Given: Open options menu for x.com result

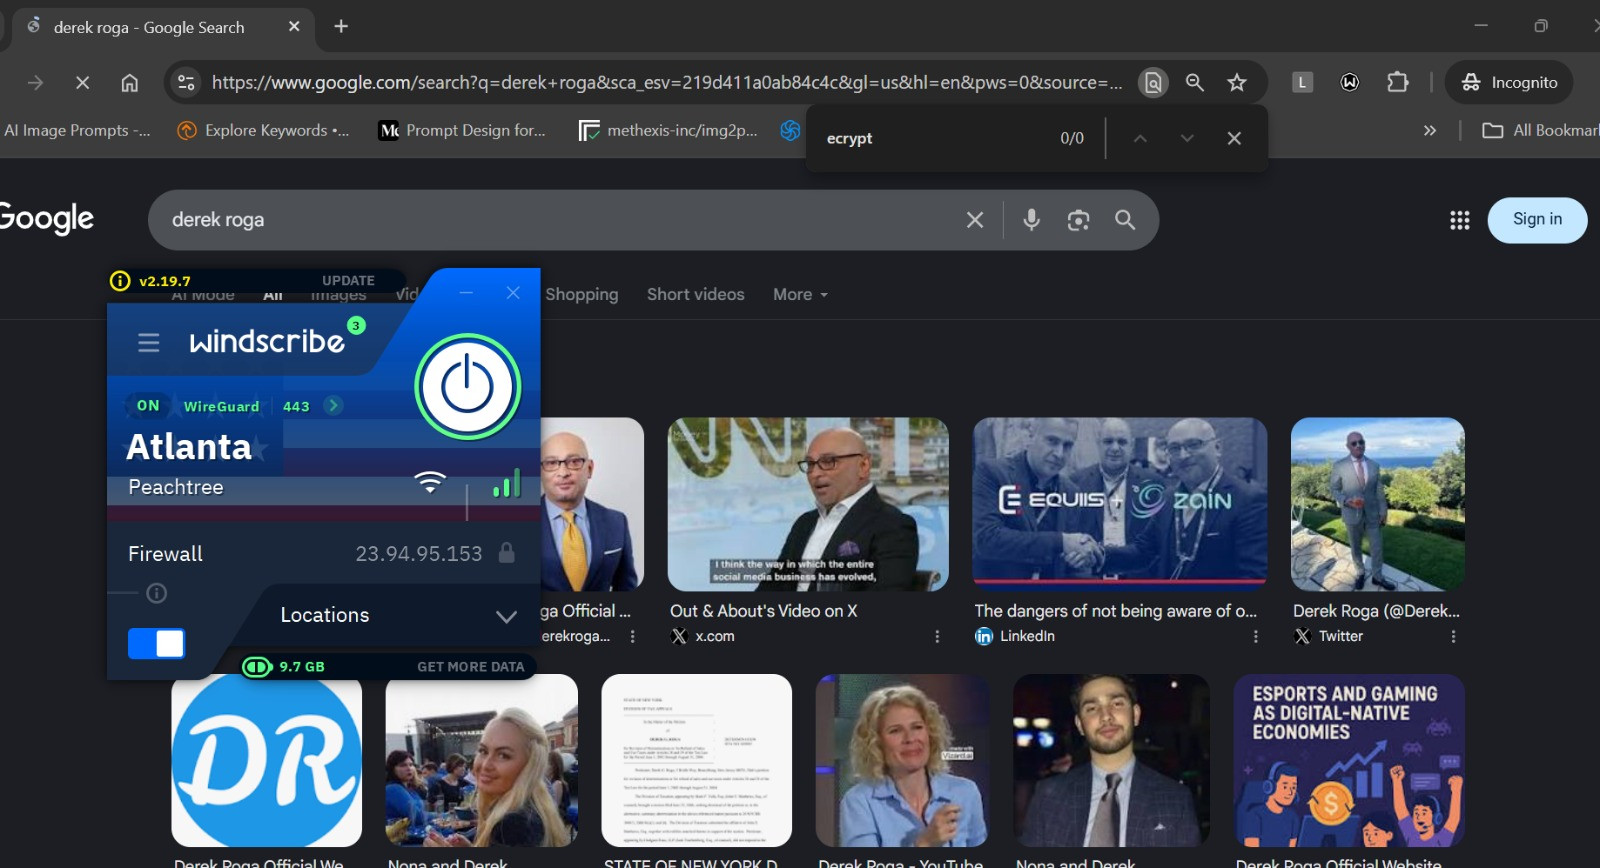Looking at the screenshot, I should point(937,636).
